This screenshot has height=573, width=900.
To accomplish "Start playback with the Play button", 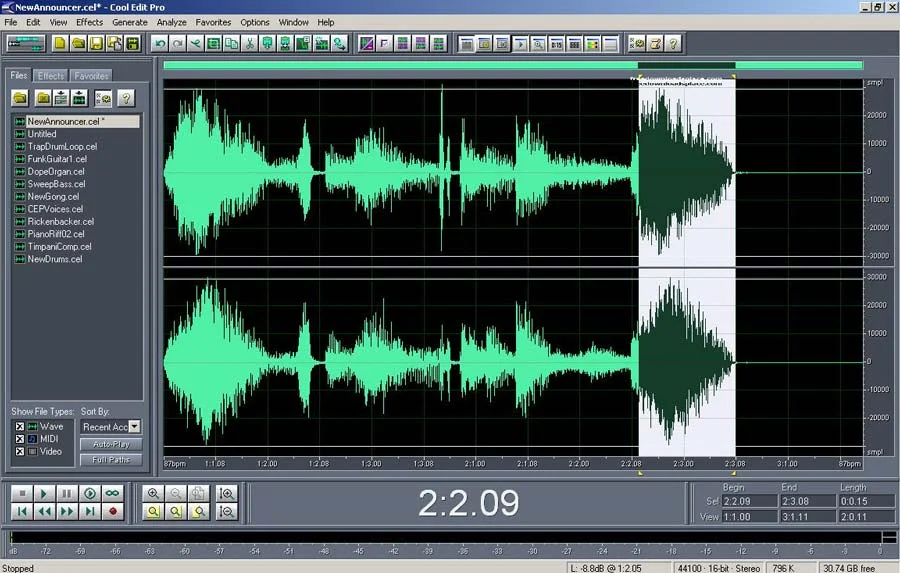I will point(44,493).
